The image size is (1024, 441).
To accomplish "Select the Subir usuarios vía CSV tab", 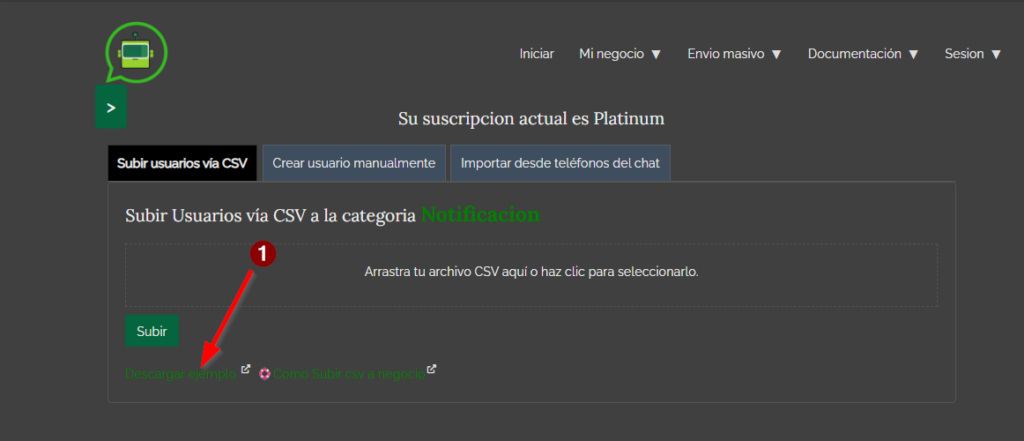I will (x=182, y=163).
